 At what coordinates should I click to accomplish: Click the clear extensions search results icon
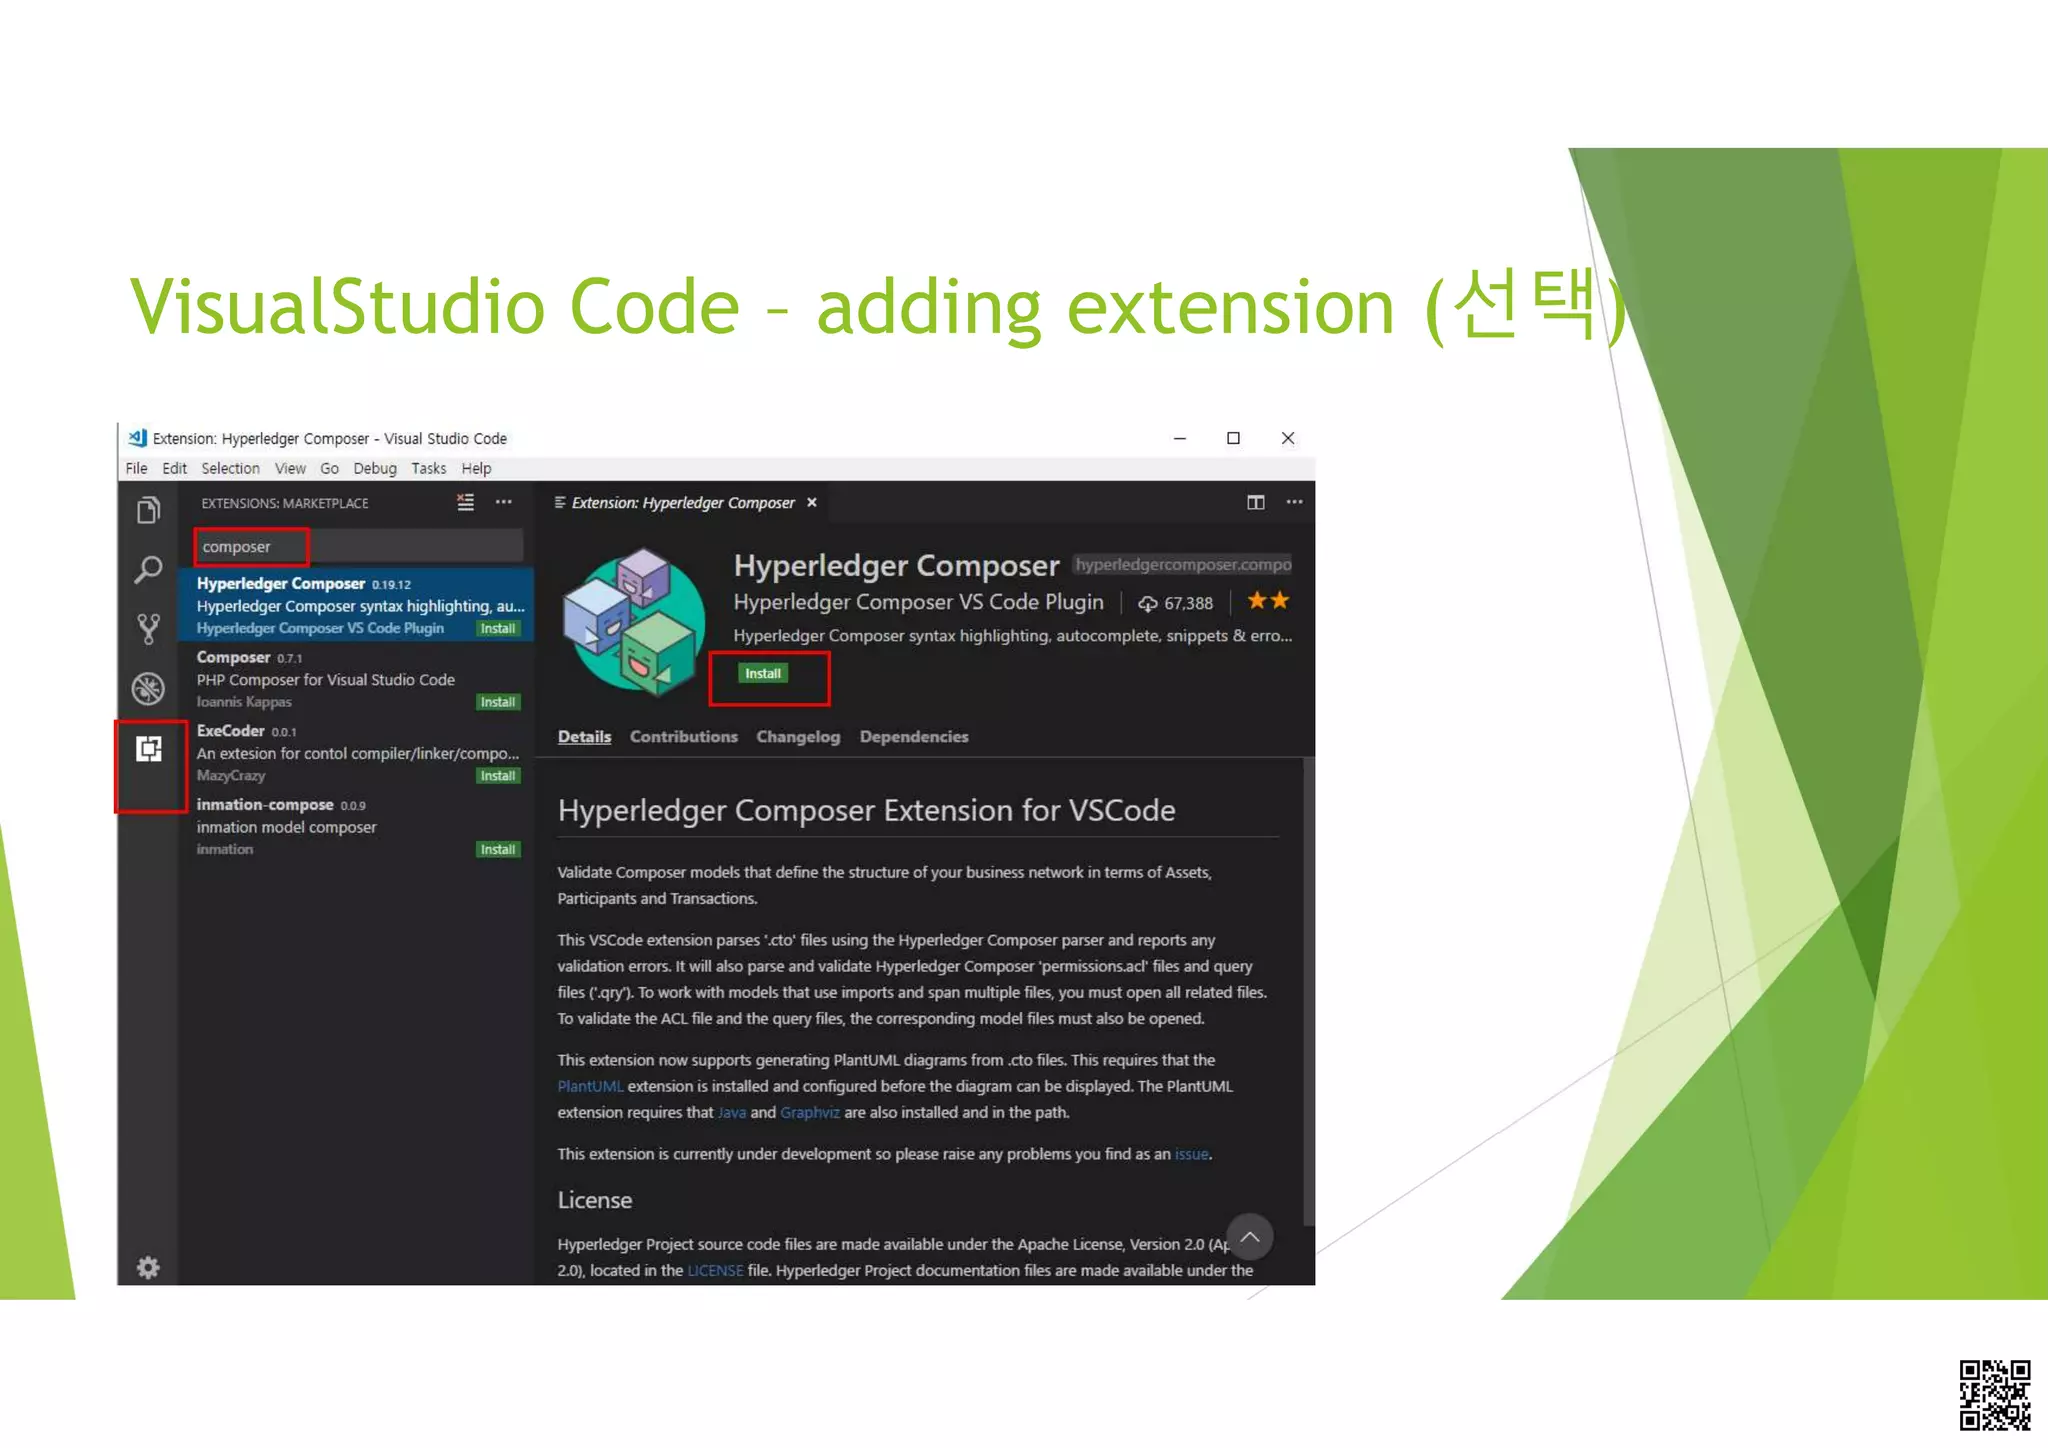(x=465, y=502)
